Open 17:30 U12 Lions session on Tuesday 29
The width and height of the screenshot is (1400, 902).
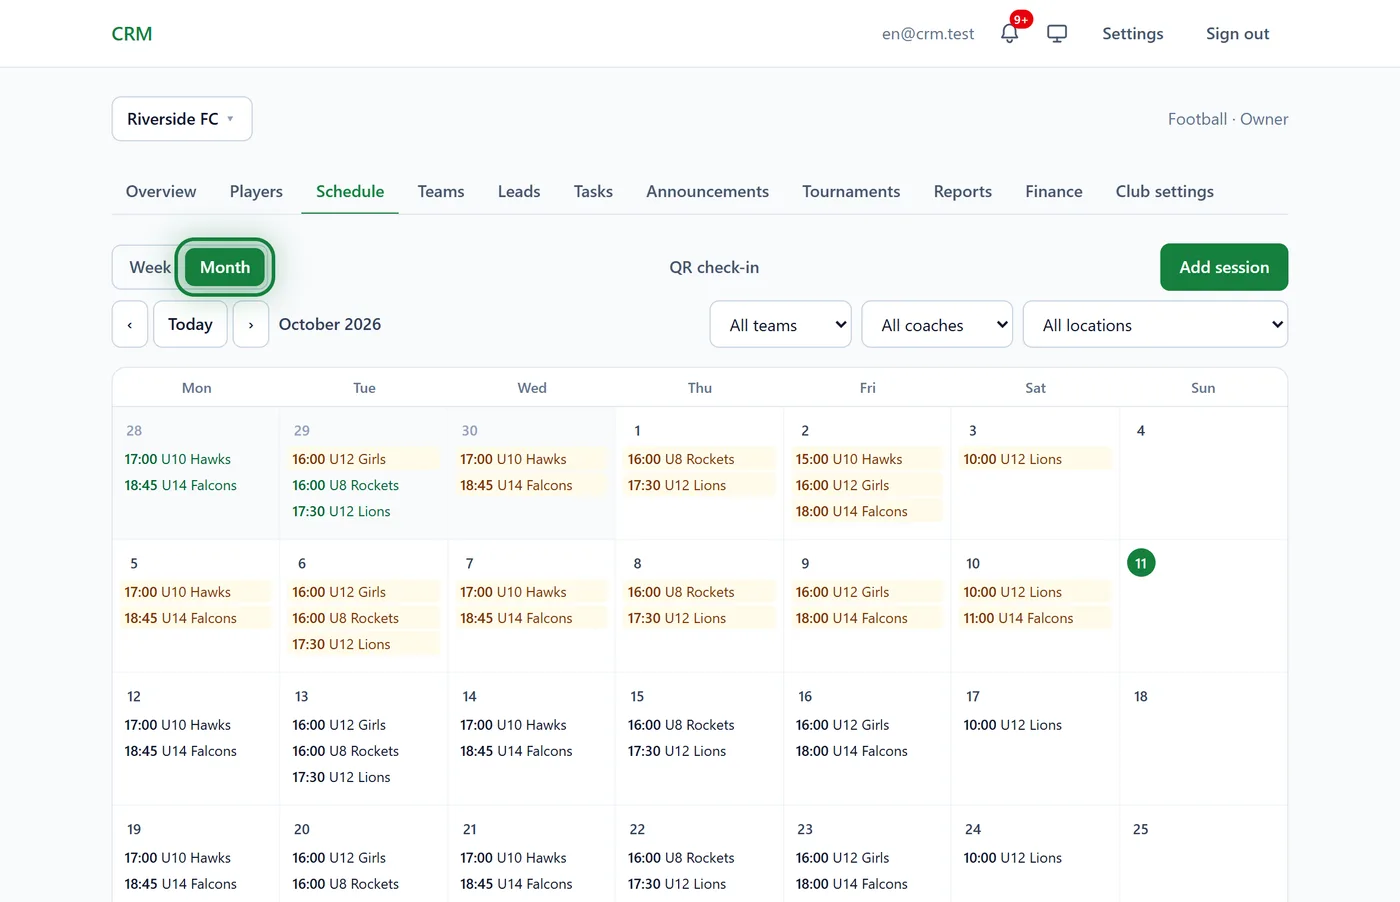tap(364, 511)
